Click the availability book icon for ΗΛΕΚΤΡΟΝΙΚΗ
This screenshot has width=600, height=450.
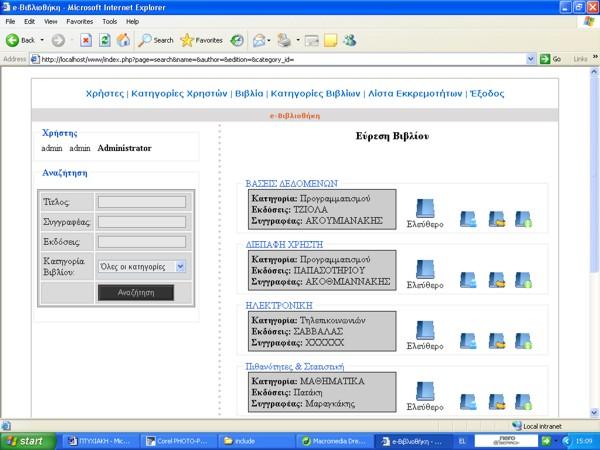pos(425,331)
